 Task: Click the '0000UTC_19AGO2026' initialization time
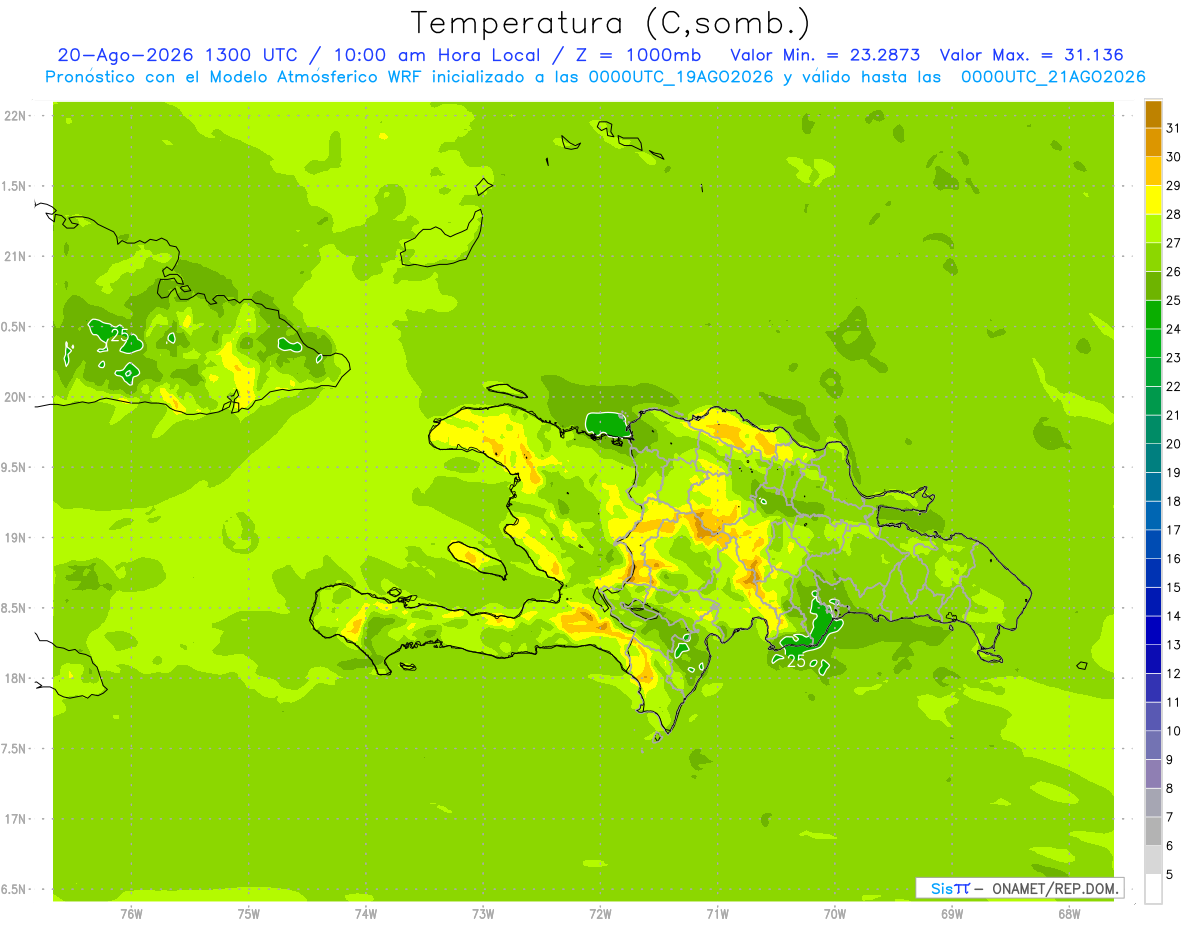(x=681, y=77)
